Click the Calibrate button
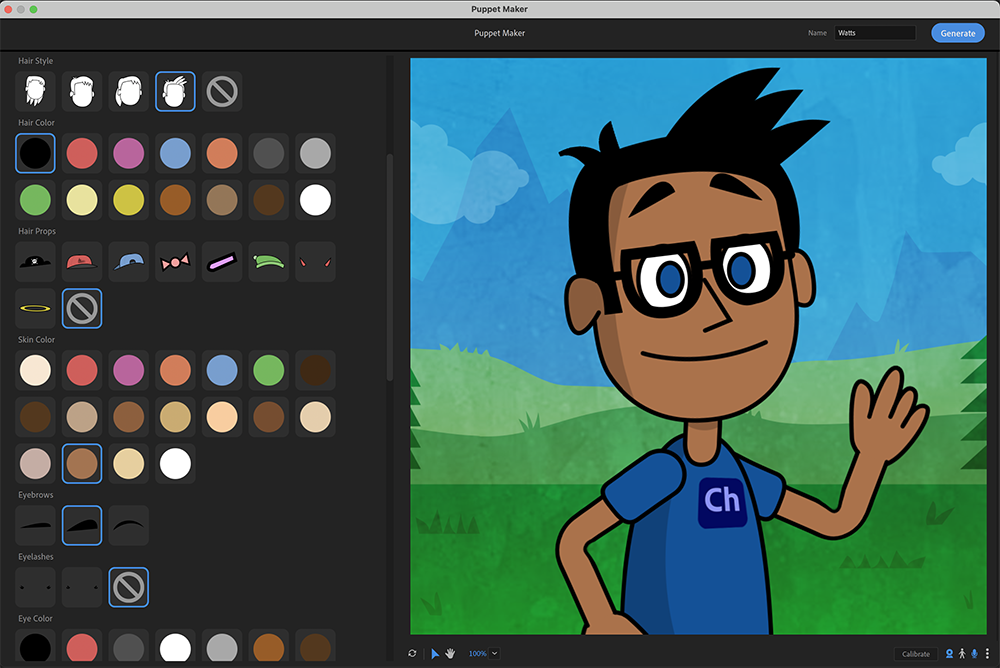The width and height of the screenshot is (1000, 668). pyautogui.click(x=916, y=653)
